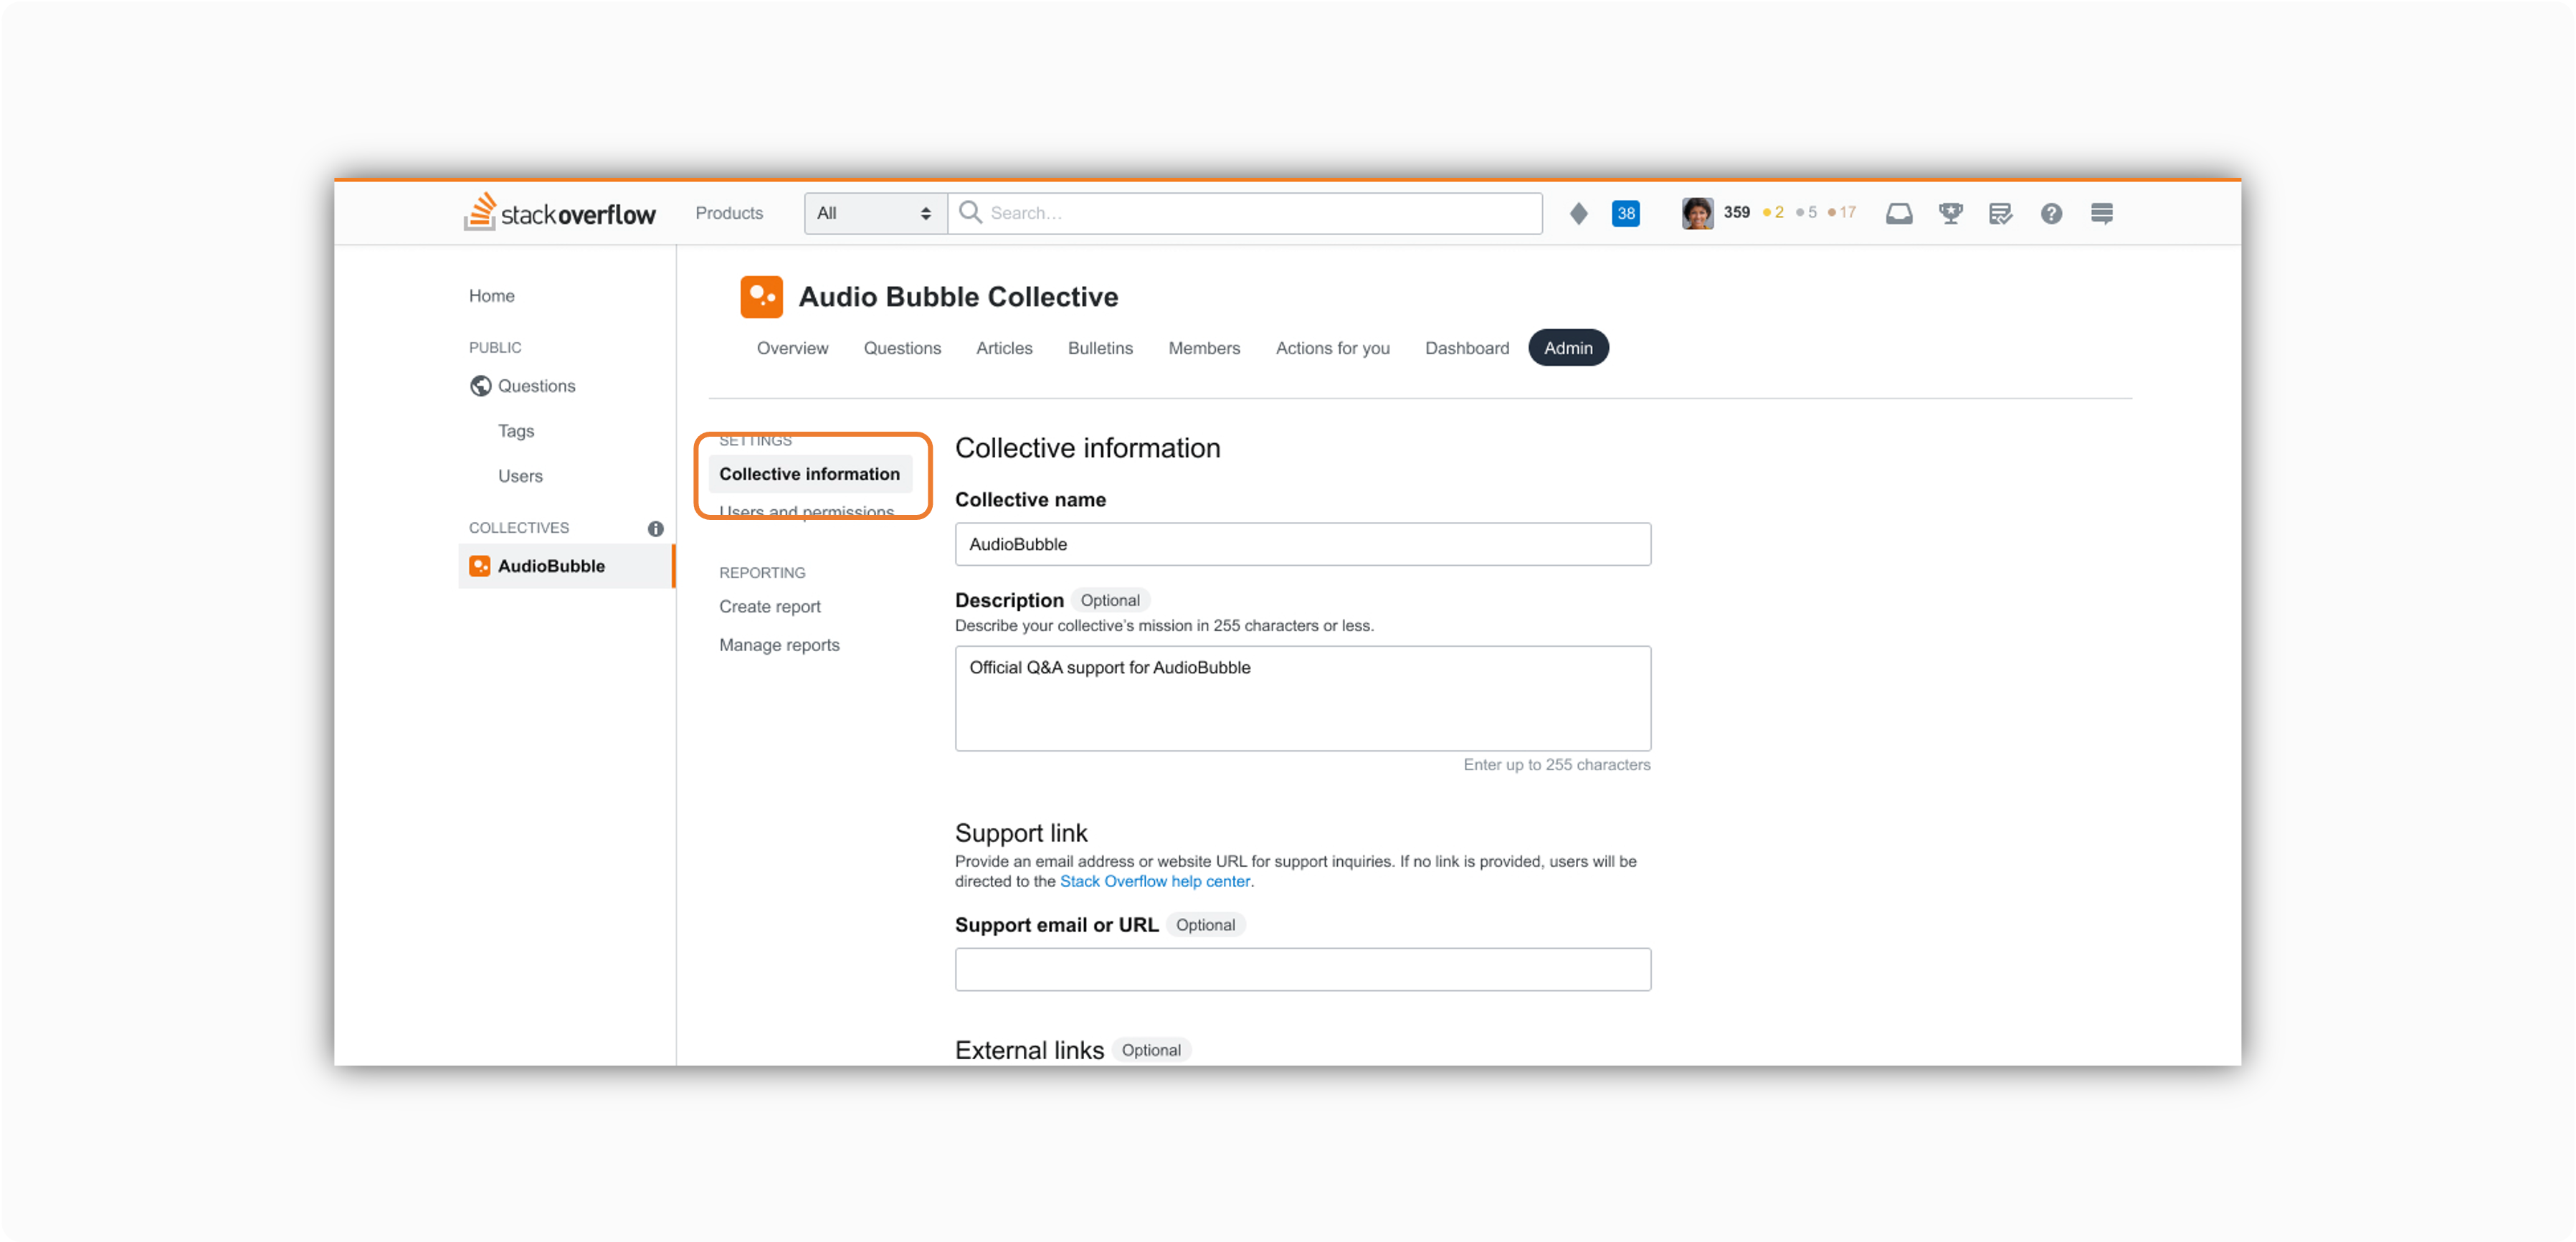Viewport: 2576px width, 1242px height.
Task: Follow the Stack Overflow help center link
Action: click(x=1155, y=881)
